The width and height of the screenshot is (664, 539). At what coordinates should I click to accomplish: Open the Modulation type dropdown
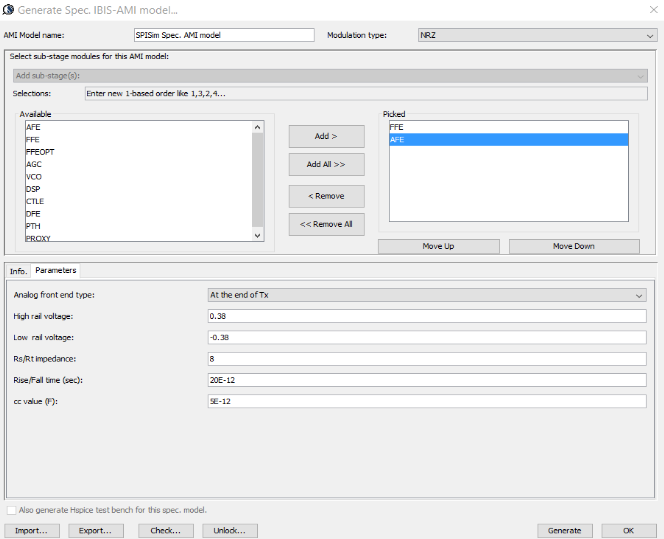click(536, 35)
